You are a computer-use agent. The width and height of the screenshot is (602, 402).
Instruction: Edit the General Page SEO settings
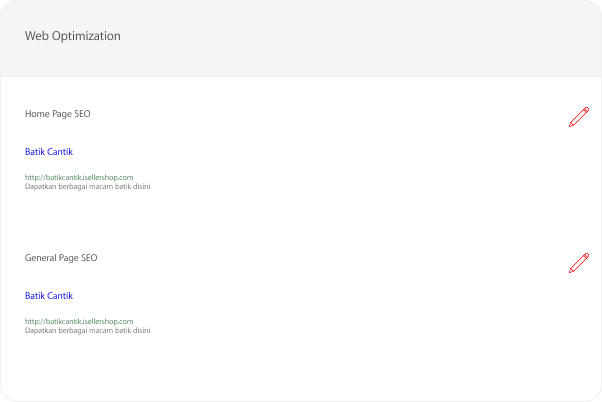(x=579, y=263)
